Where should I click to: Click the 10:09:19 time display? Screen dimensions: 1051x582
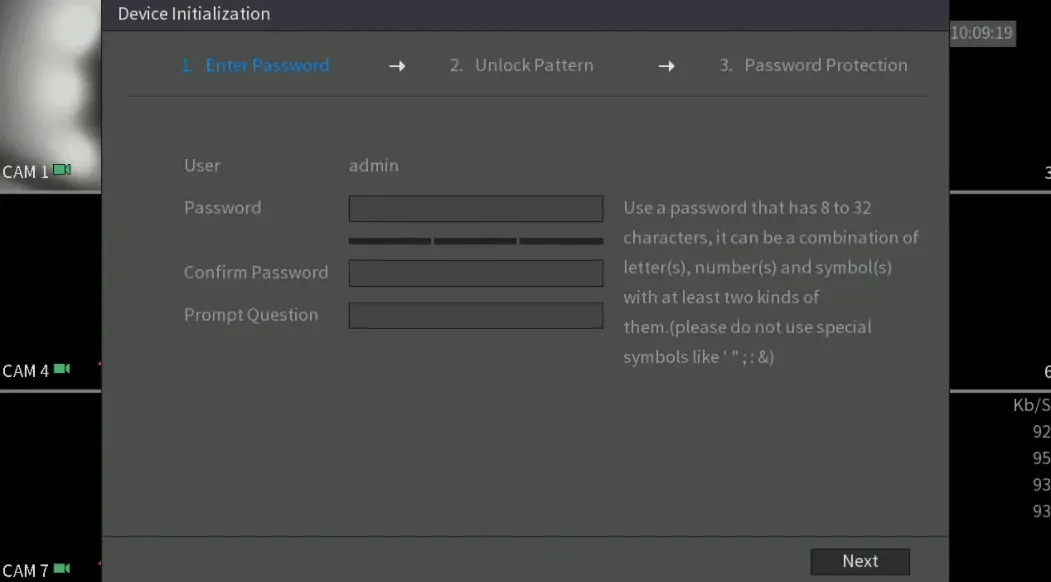tap(981, 33)
